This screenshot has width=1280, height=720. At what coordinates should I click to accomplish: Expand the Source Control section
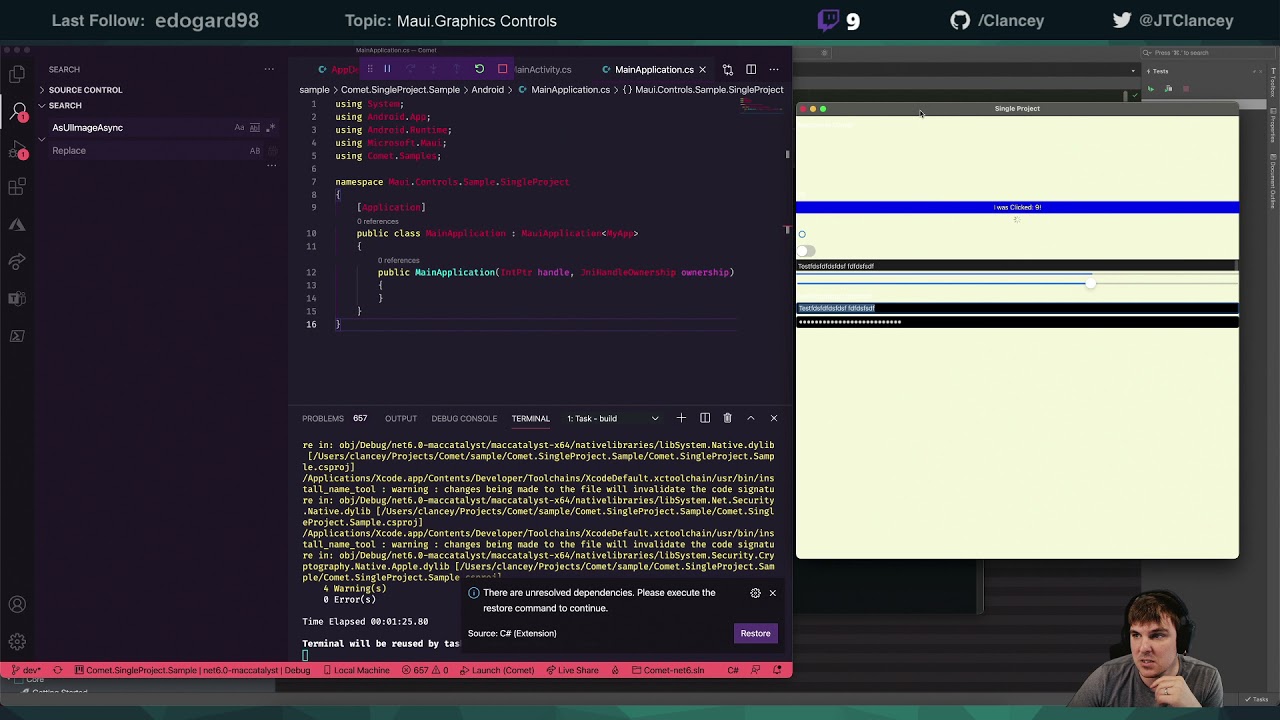(x=85, y=90)
